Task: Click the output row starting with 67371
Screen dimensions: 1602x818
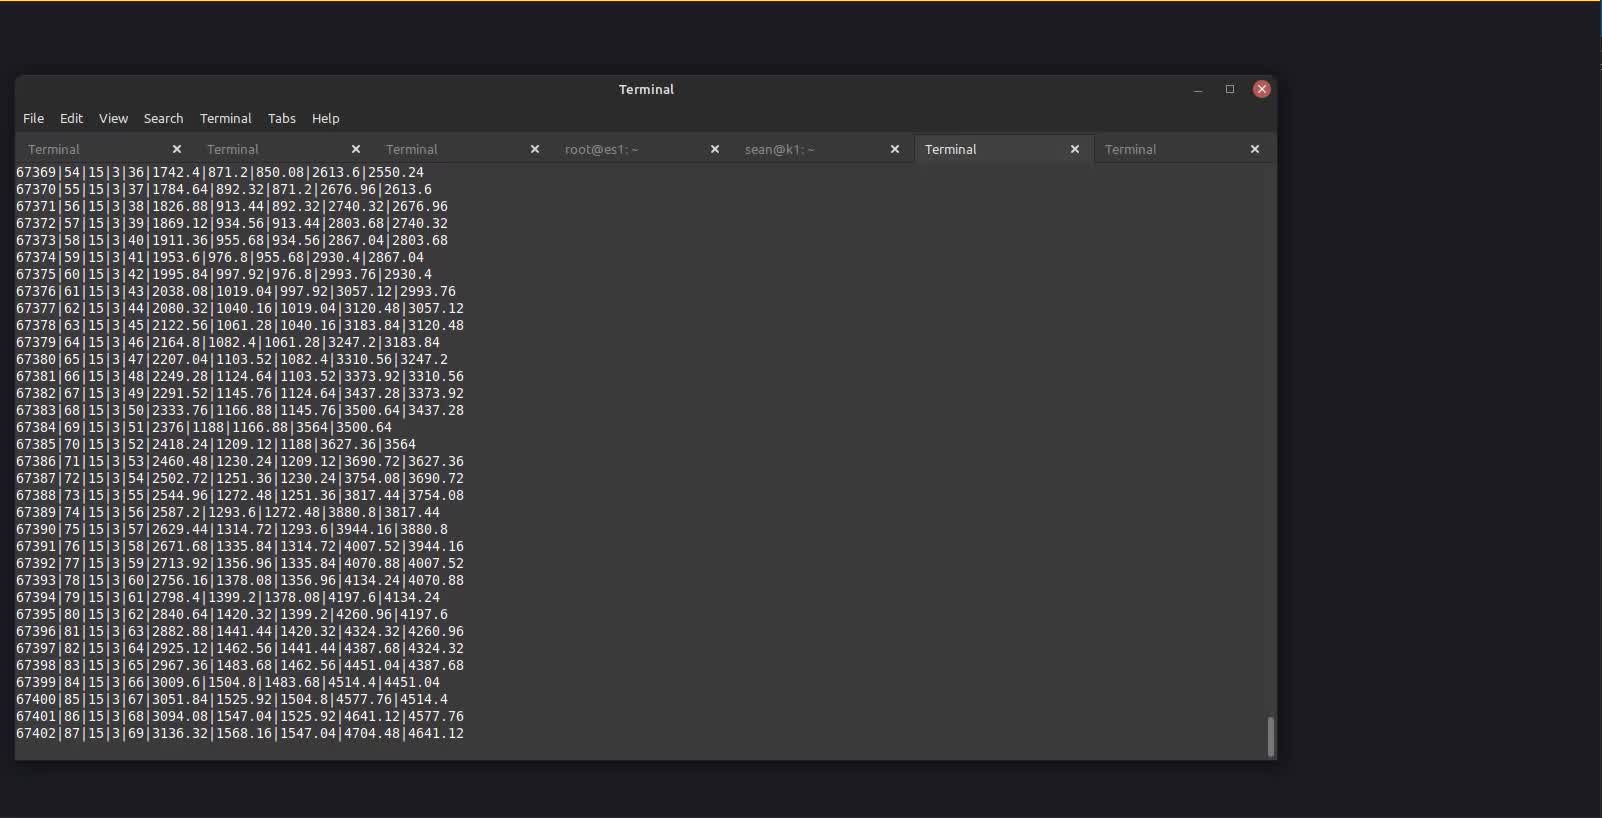Action: coord(232,206)
